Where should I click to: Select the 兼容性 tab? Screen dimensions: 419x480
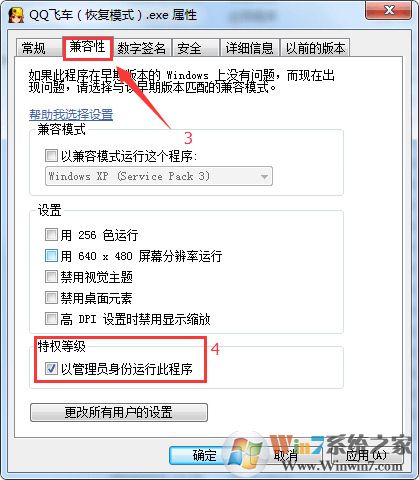coord(88,47)
